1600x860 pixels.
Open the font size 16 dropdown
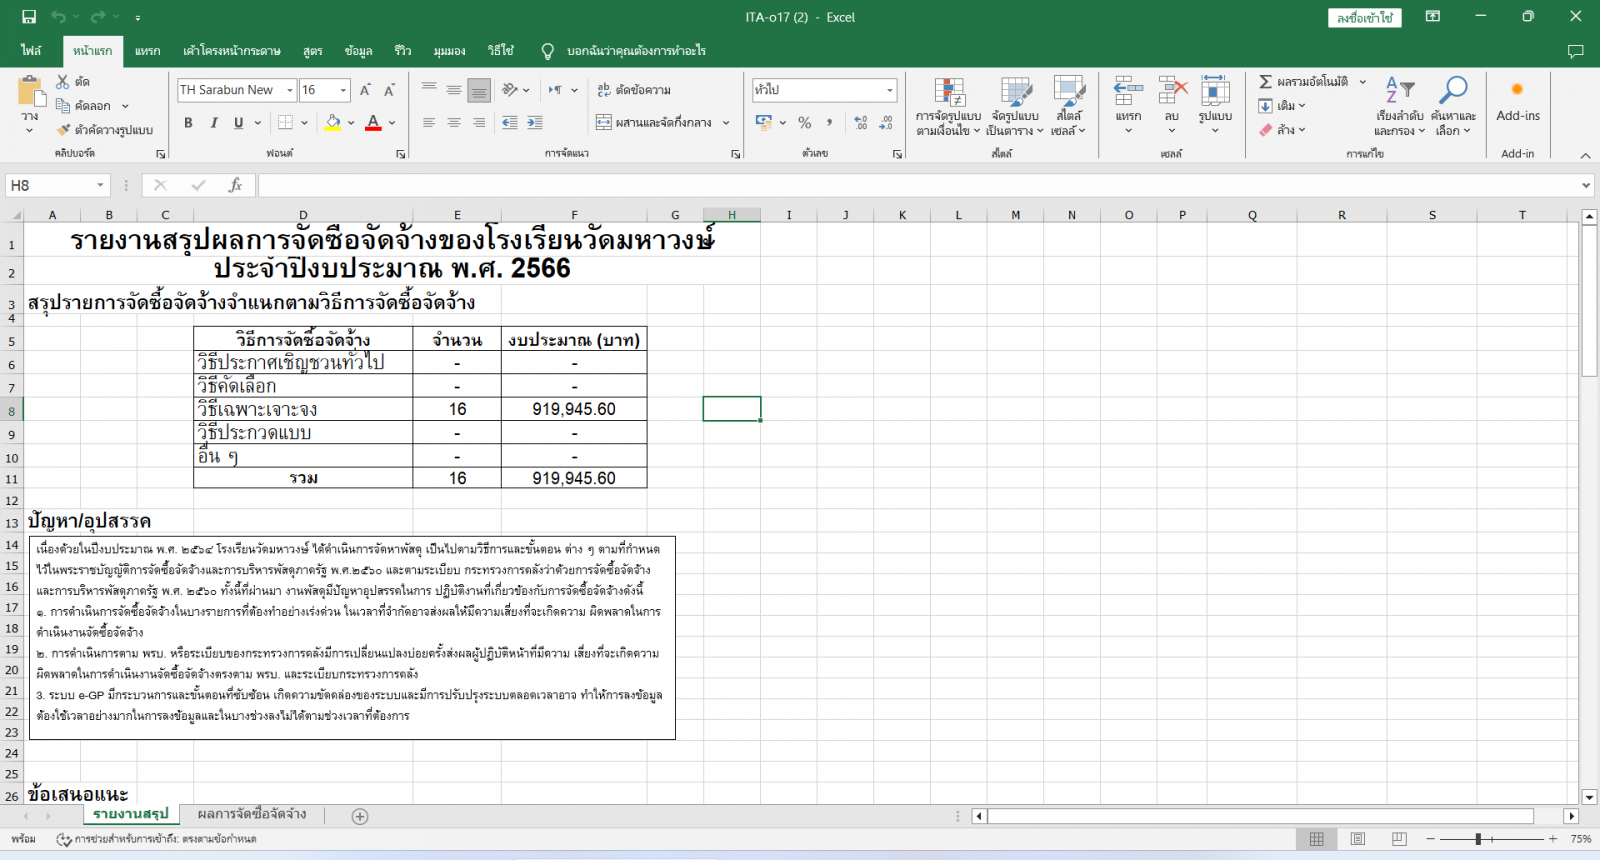343,90
